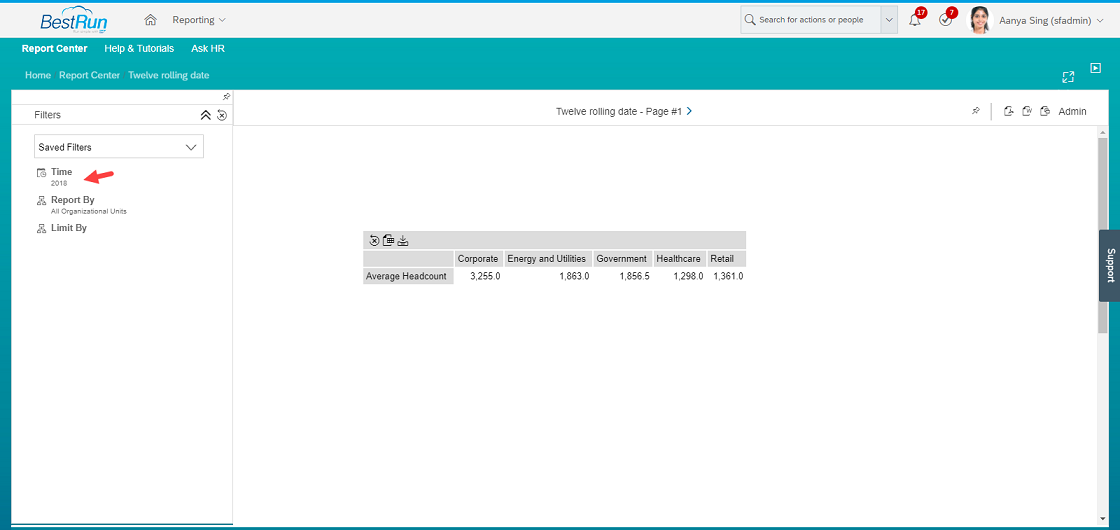The image size is (1120, 530).
Task: Click the vertical scrollbar thumb
Action: coord(1103,235)
